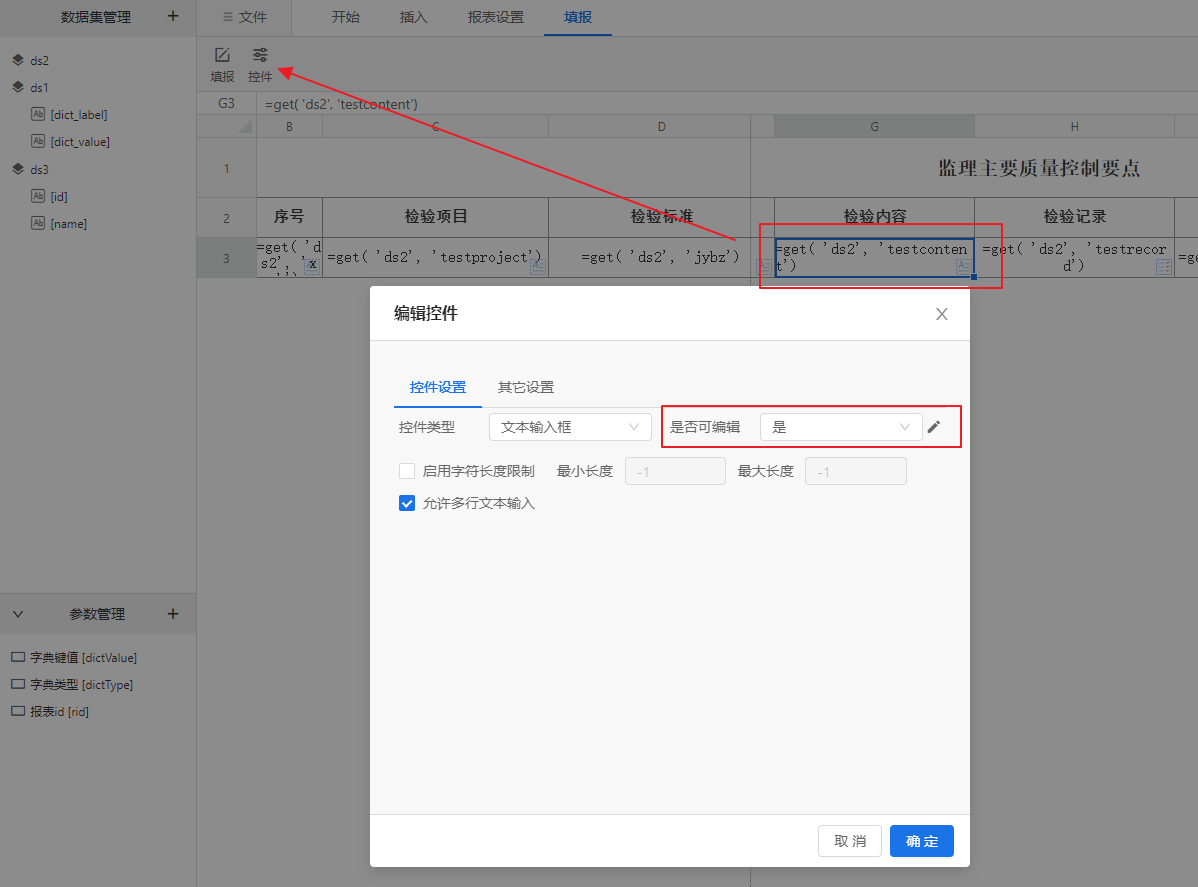Switch to the 报表设置 tab

tap(496, 17)
